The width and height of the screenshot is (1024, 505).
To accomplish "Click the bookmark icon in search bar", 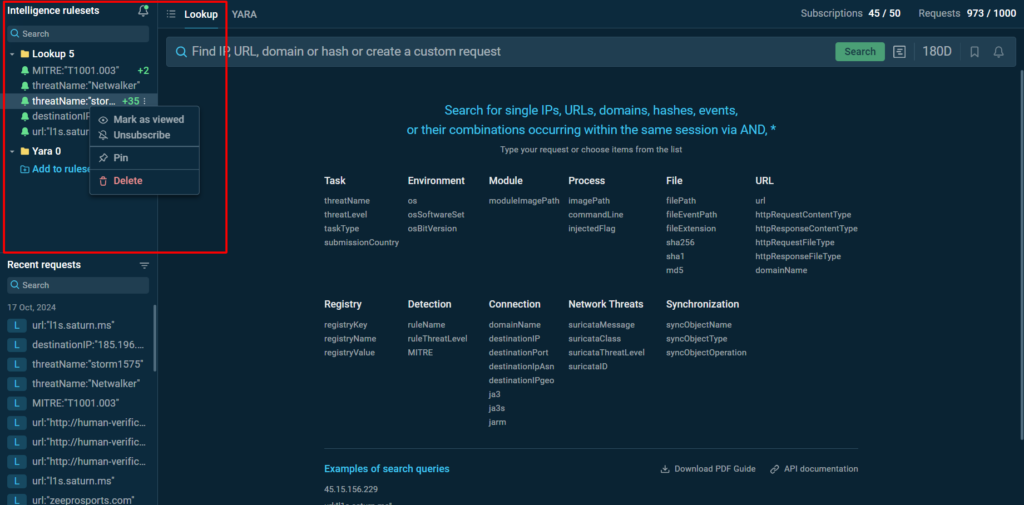I will click(x=975, y=52).
